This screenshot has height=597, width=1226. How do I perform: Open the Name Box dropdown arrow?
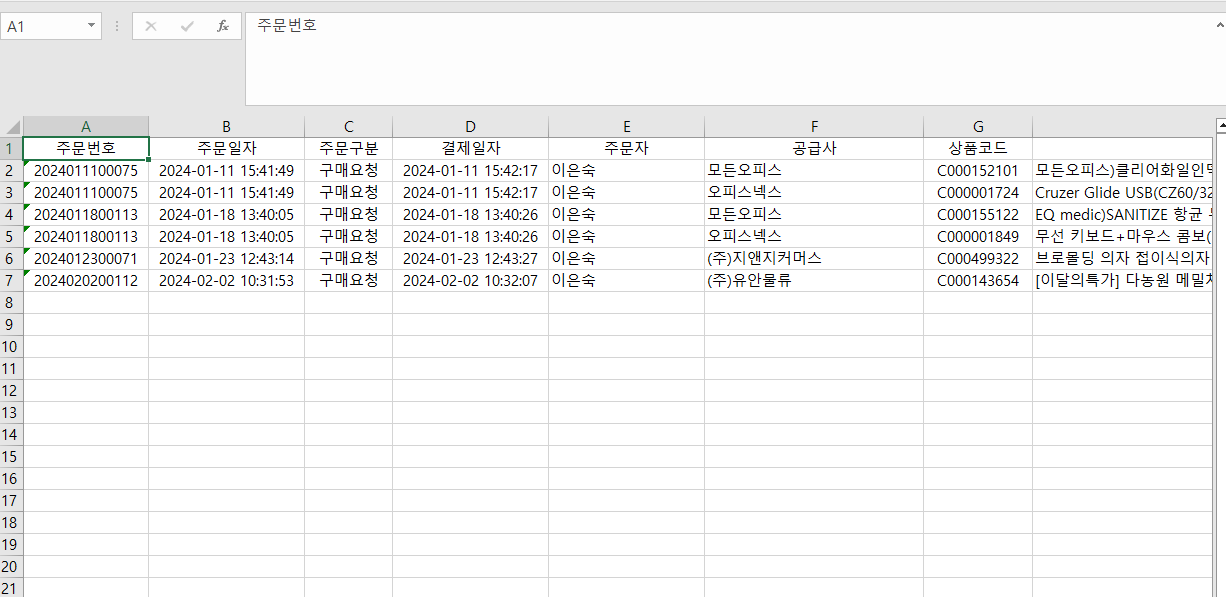[x=92, y=26]
